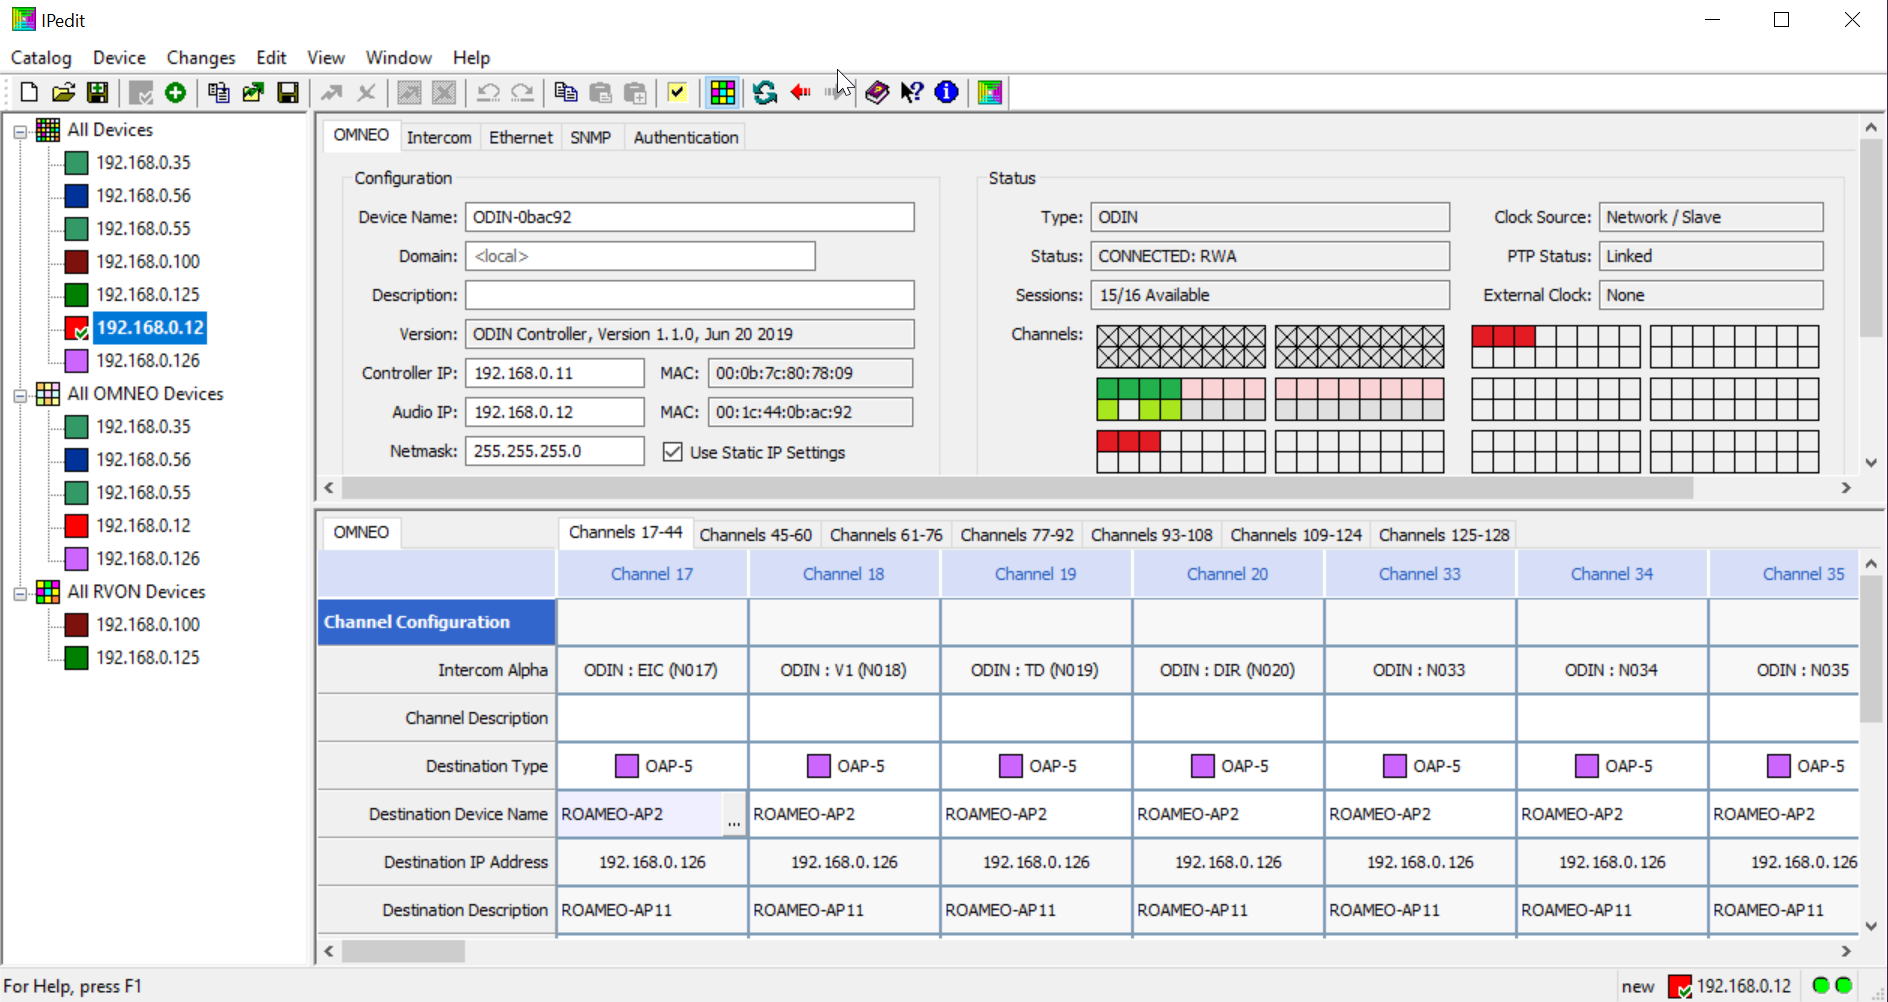
Task: Open the Catalog menu
Action: click(x=41, y=58)
